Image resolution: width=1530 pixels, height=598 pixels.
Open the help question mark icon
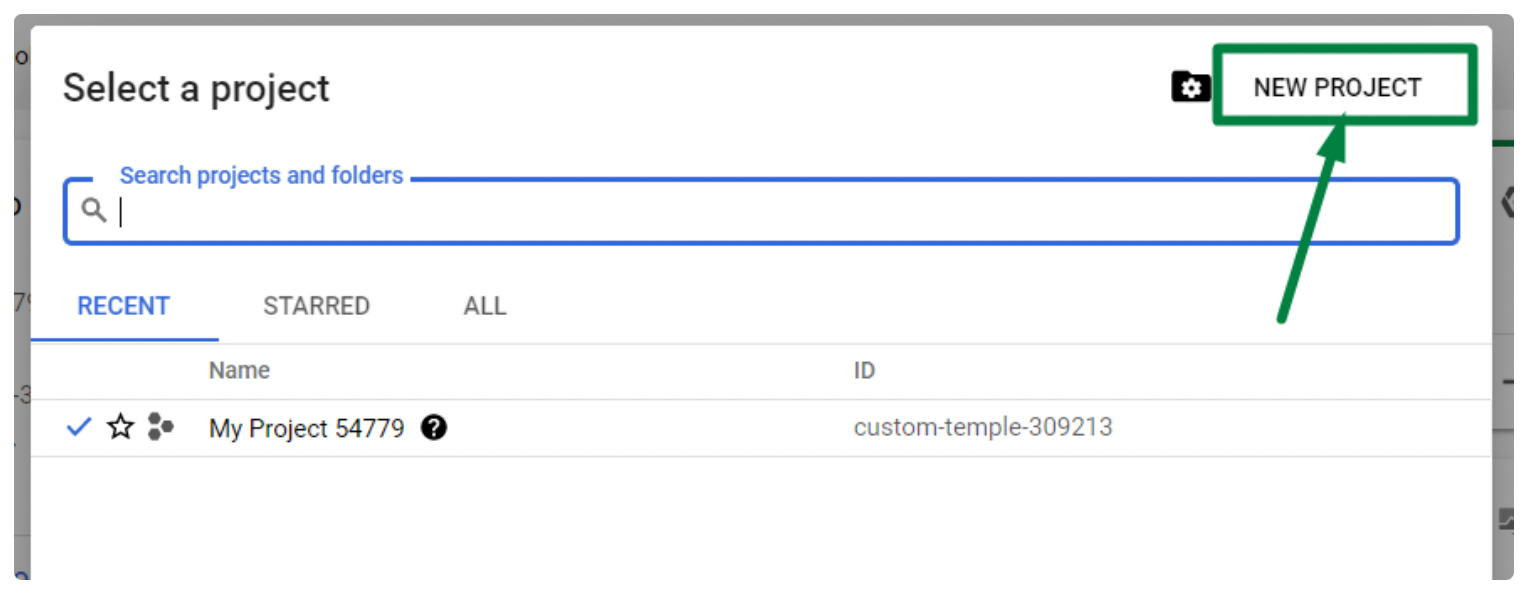tap(434, 428)
